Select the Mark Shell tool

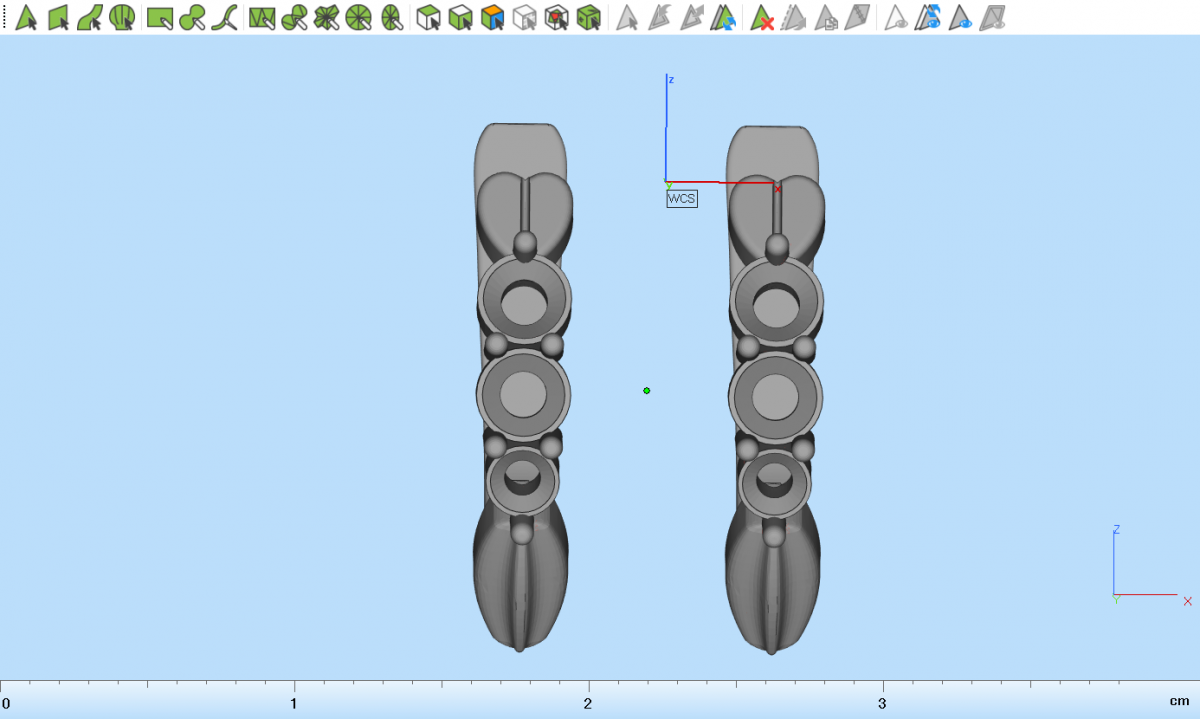122,17
